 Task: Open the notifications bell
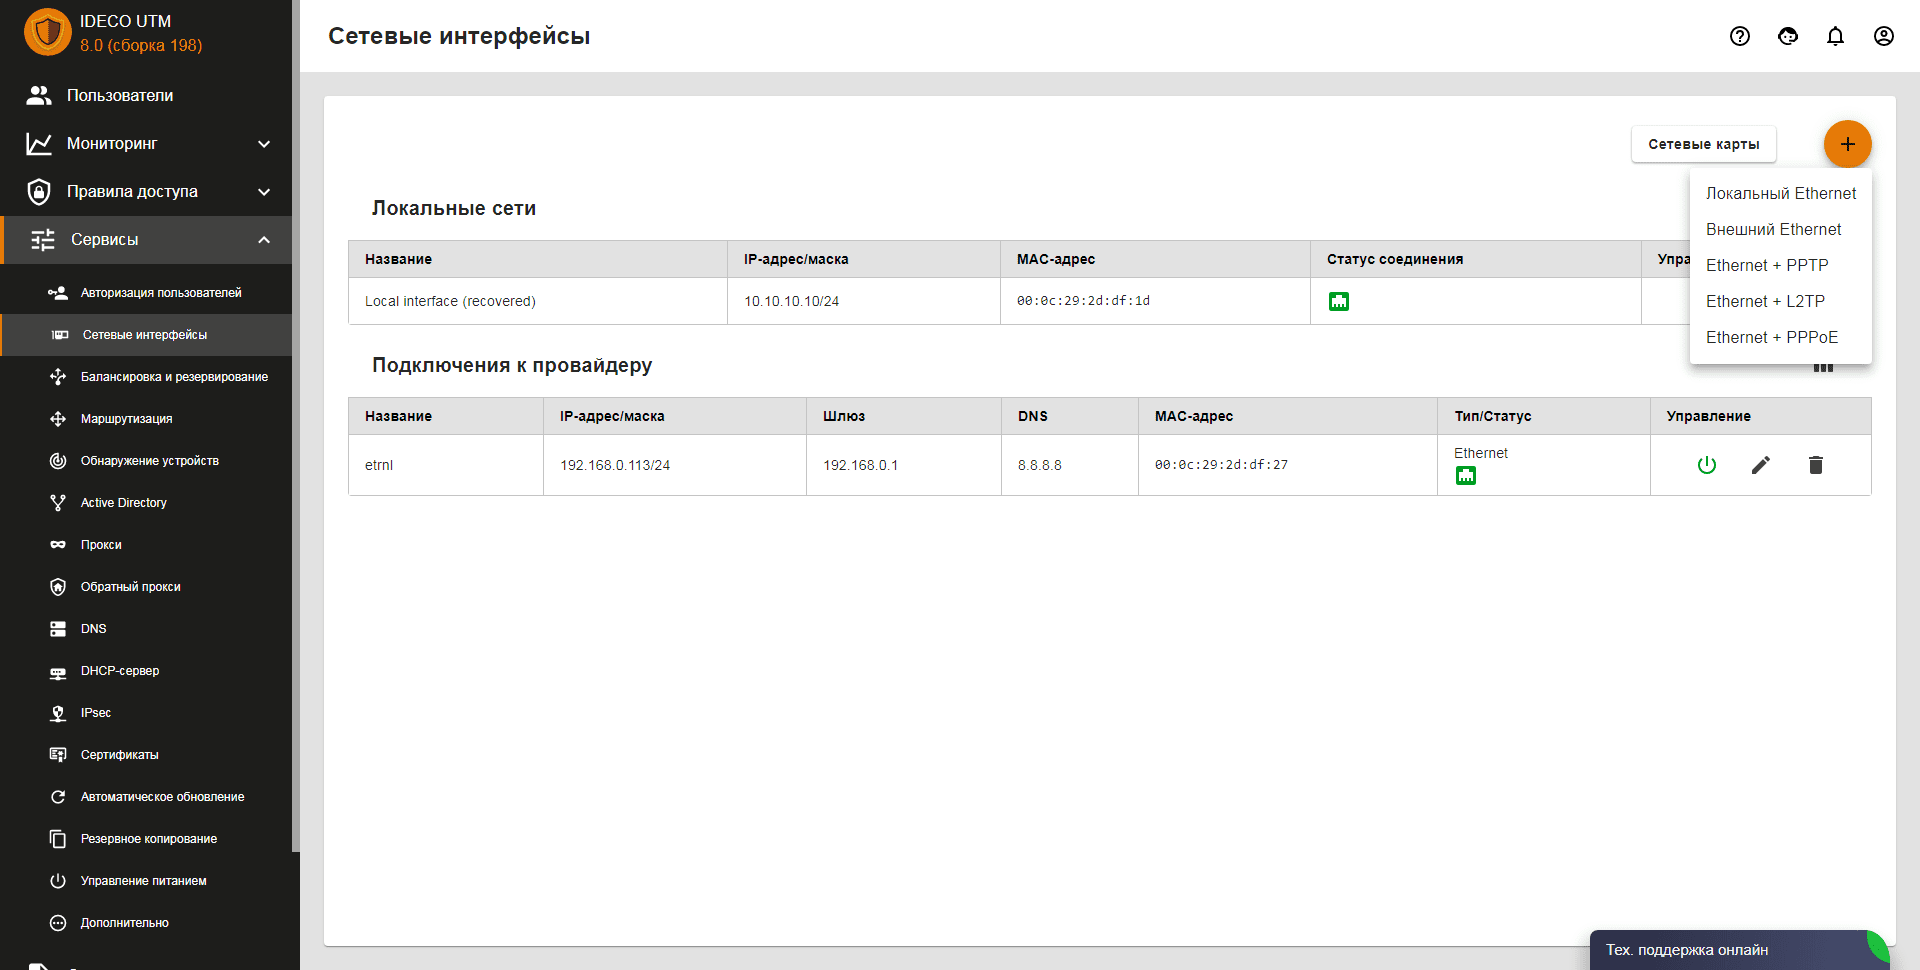[1835, 36]
